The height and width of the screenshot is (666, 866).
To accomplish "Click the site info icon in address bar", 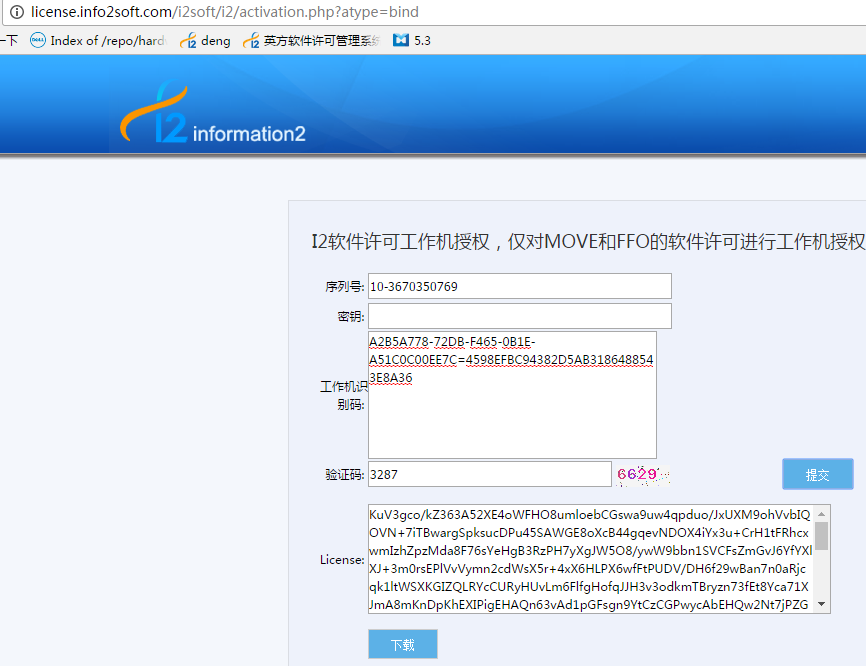I will click(x=17, y=12).
